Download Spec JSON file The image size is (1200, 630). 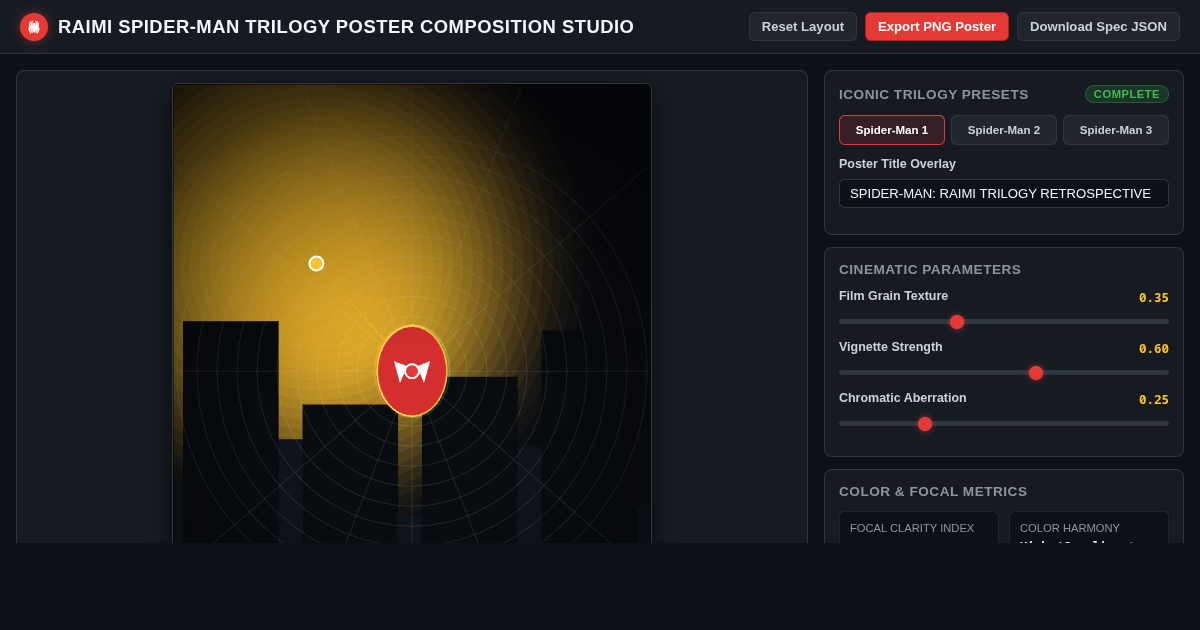tap(1098, 27)
